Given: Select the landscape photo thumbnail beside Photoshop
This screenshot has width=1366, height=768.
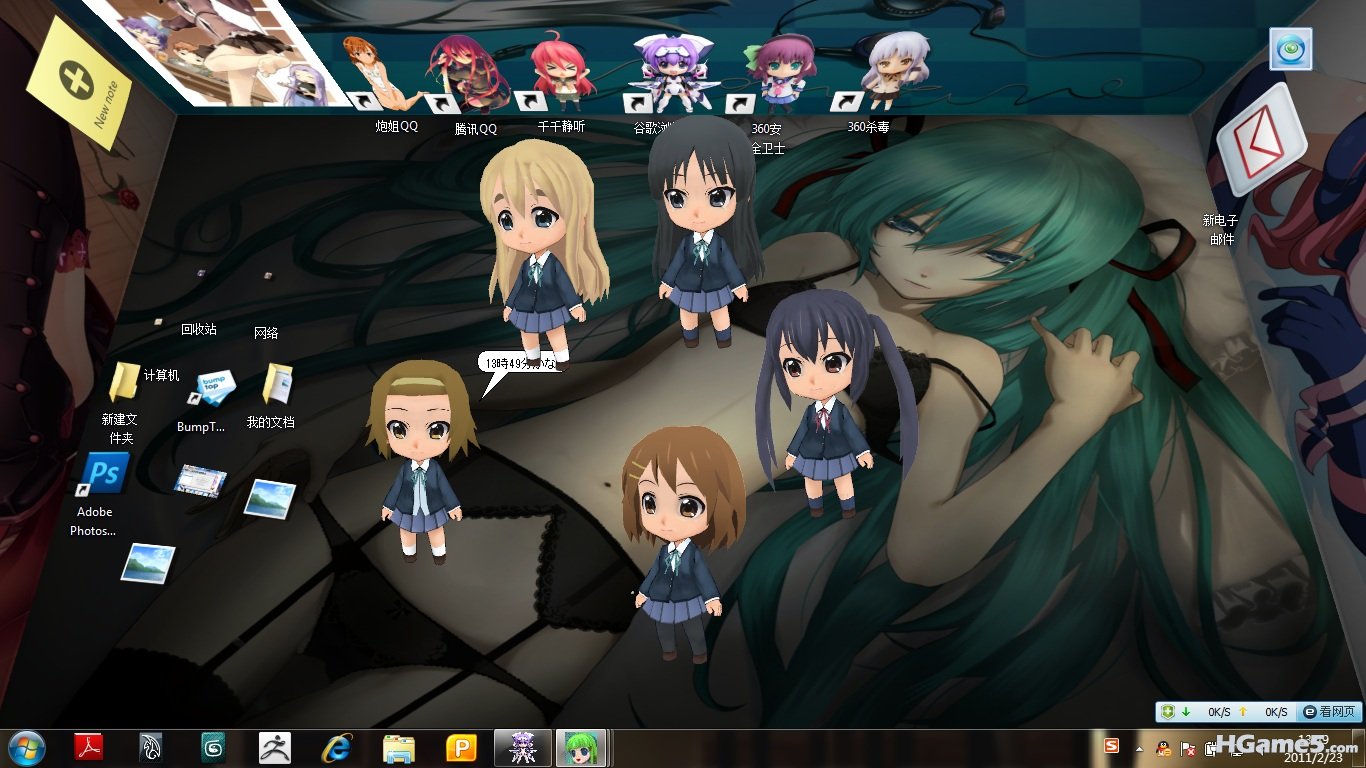Looking at the screenshot, I should pos(269,498).
